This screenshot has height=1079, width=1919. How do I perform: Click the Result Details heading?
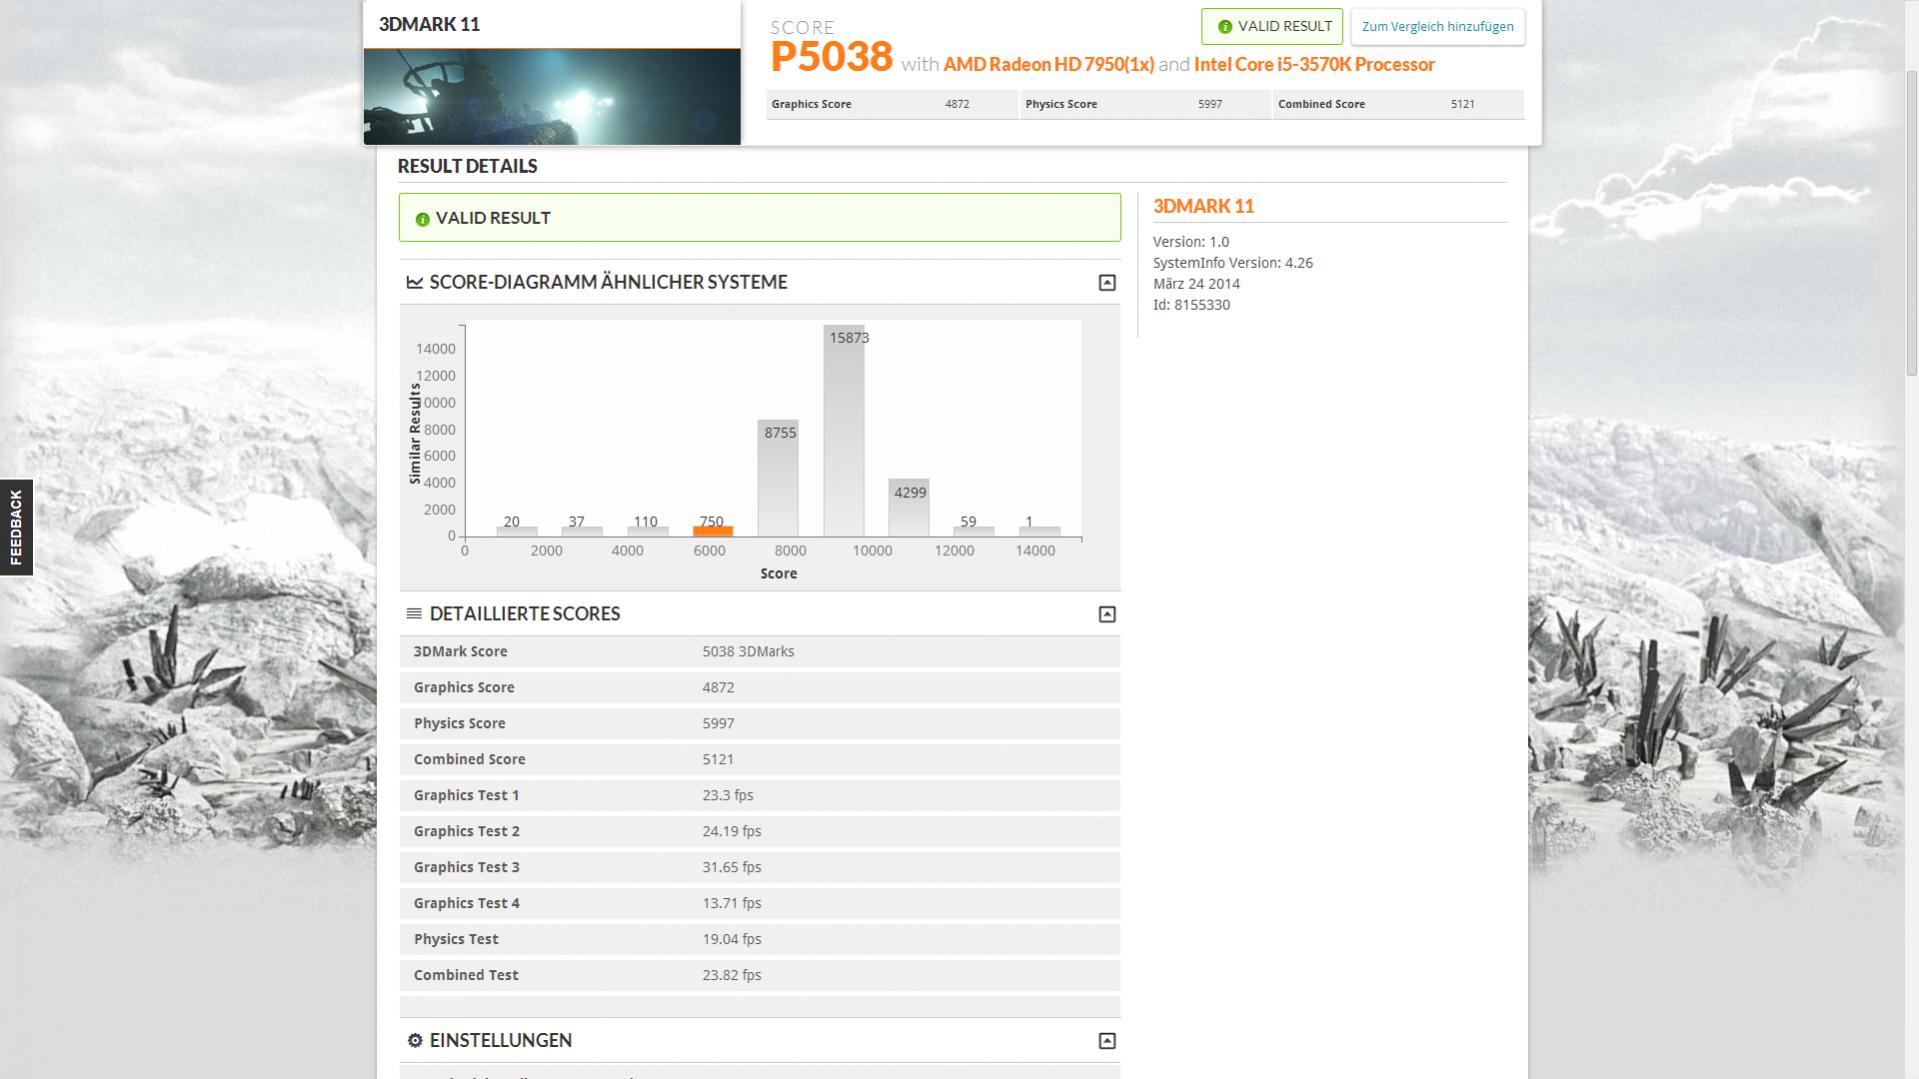coord(467,167)
